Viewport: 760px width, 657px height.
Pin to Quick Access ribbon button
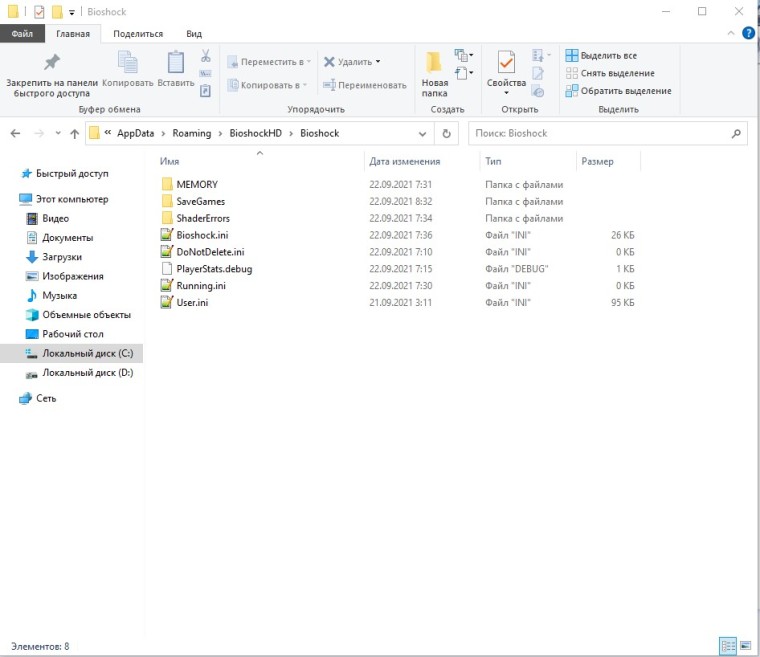click(x=52, y=74)
